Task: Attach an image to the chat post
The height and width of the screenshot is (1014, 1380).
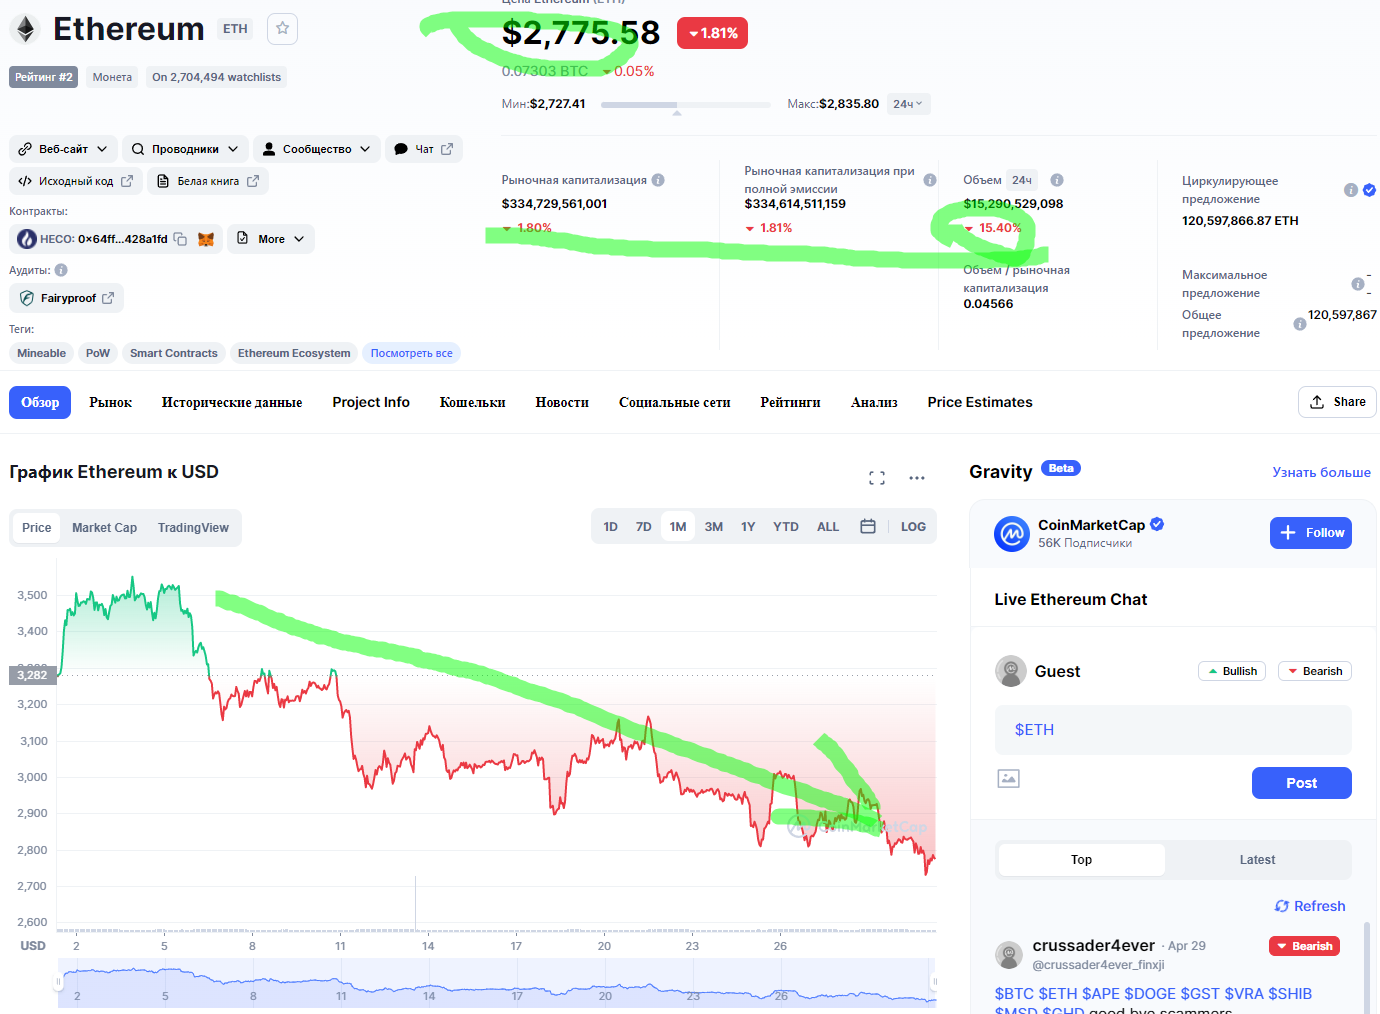Action: coord(1009,778)
